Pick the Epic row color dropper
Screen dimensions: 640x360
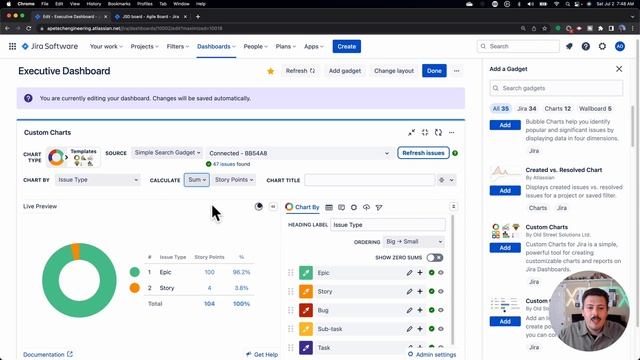click(x=306, y=273)
